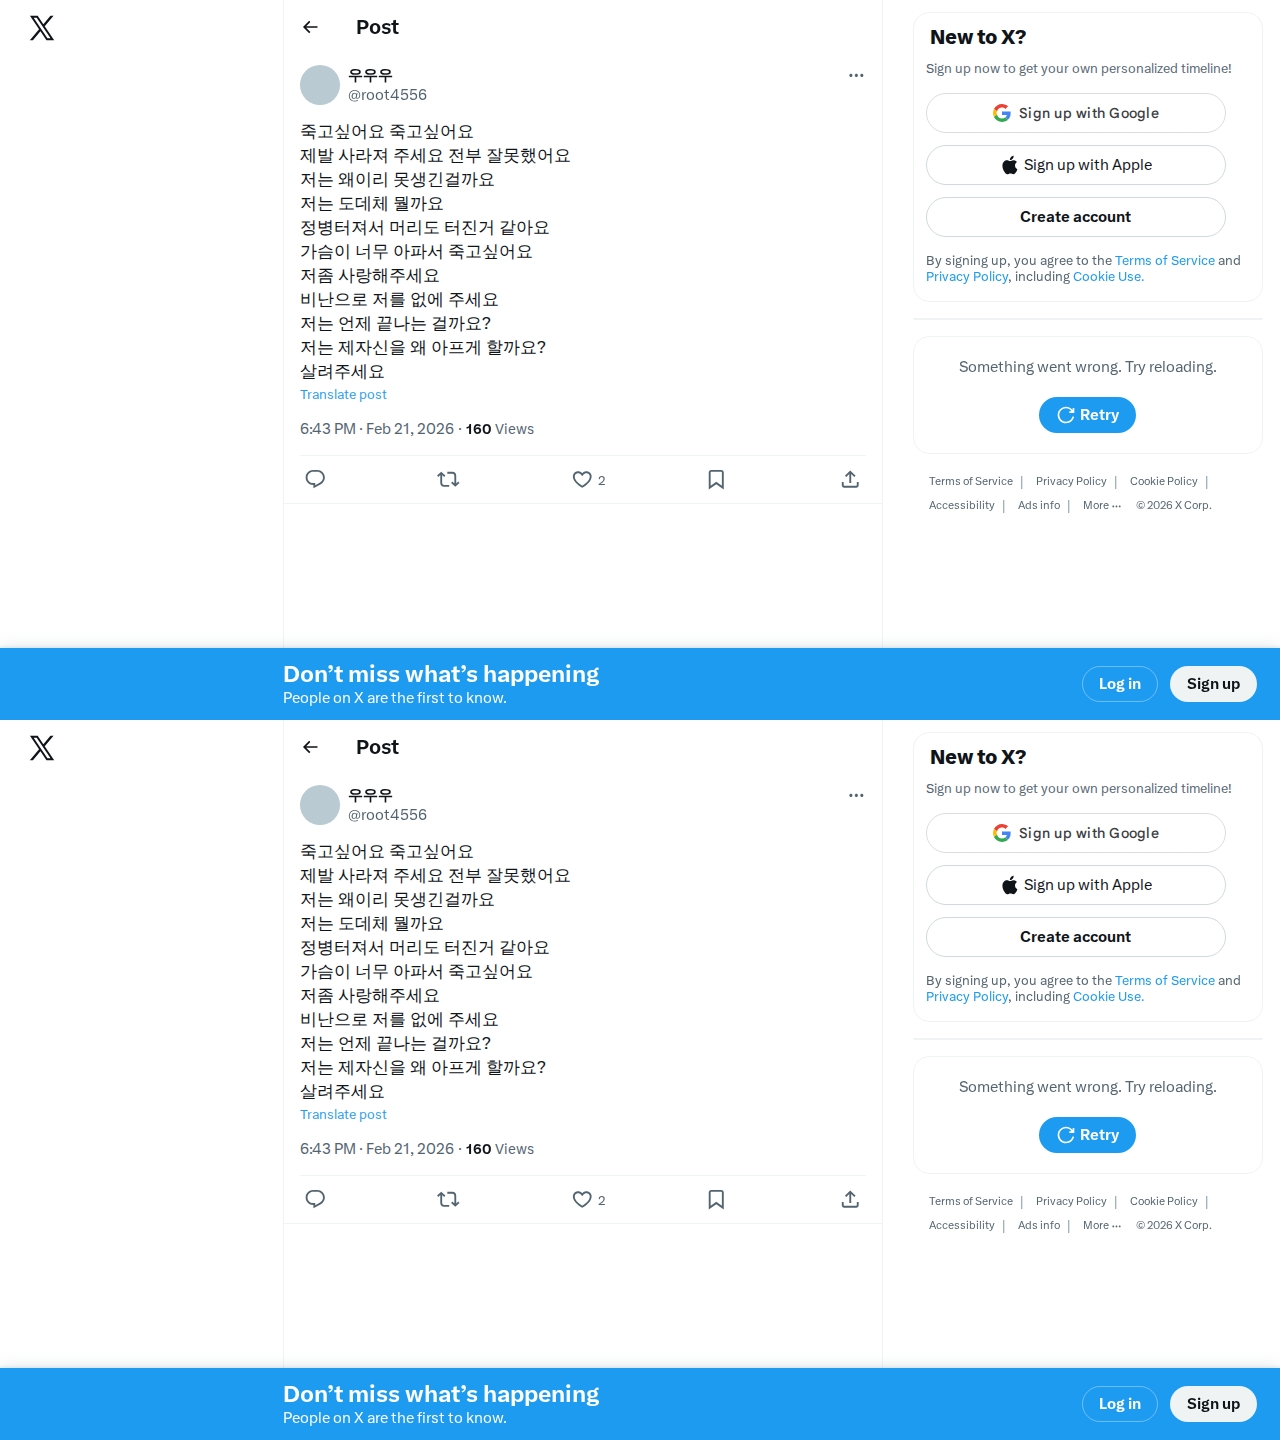Choose Sign up with Apple in the lower panel
The image size is (1280, 1440).
tap(1076, 885)
